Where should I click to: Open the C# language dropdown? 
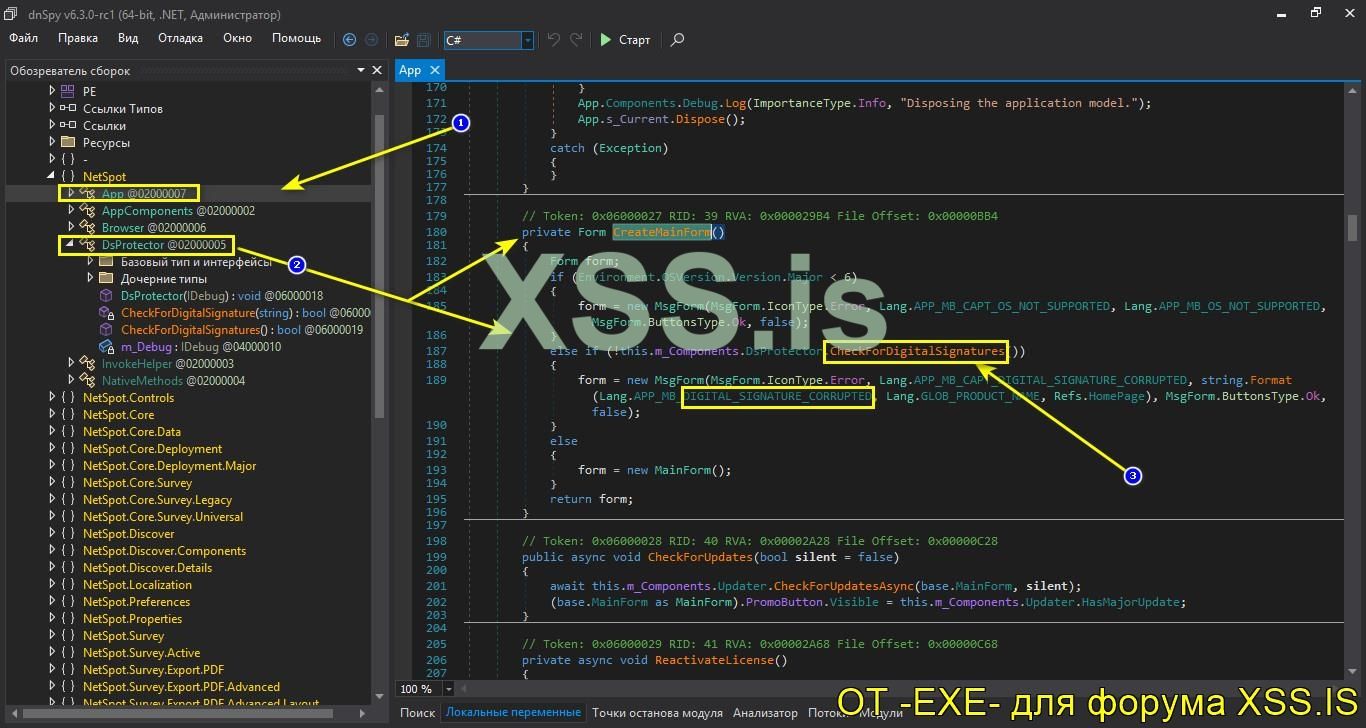[x=528, y=40]
